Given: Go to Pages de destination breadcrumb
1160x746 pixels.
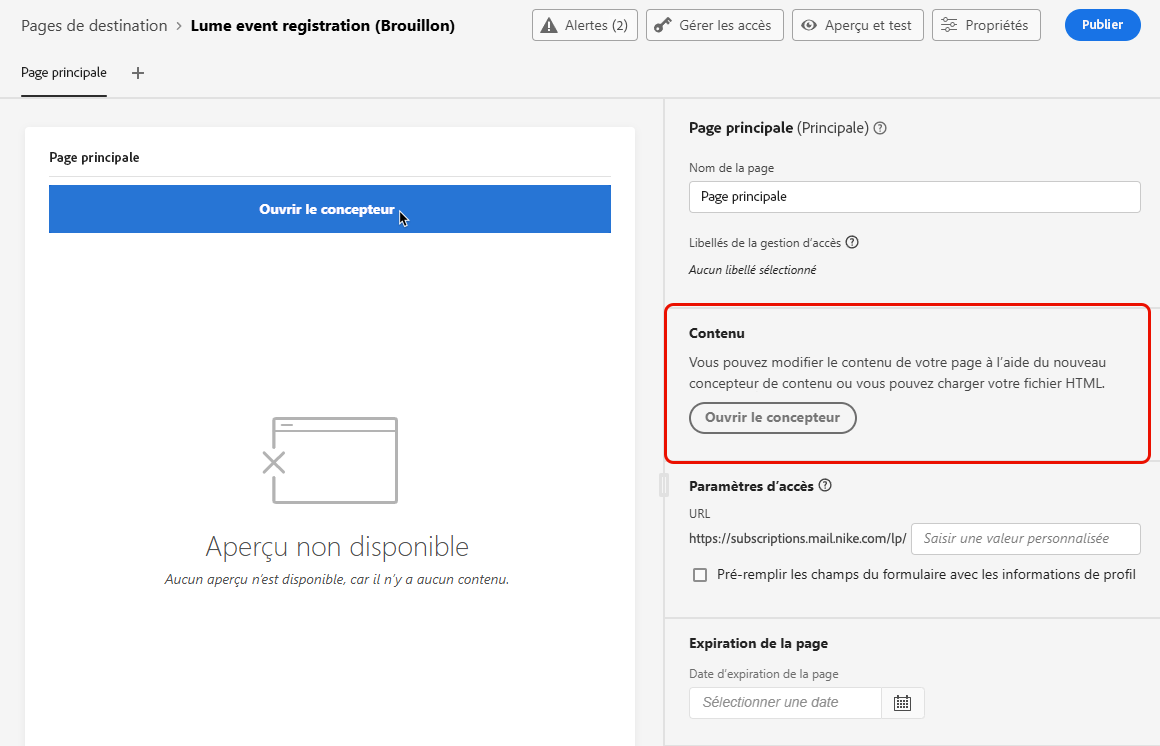Looking at the screenshot, I should [94, 25].
